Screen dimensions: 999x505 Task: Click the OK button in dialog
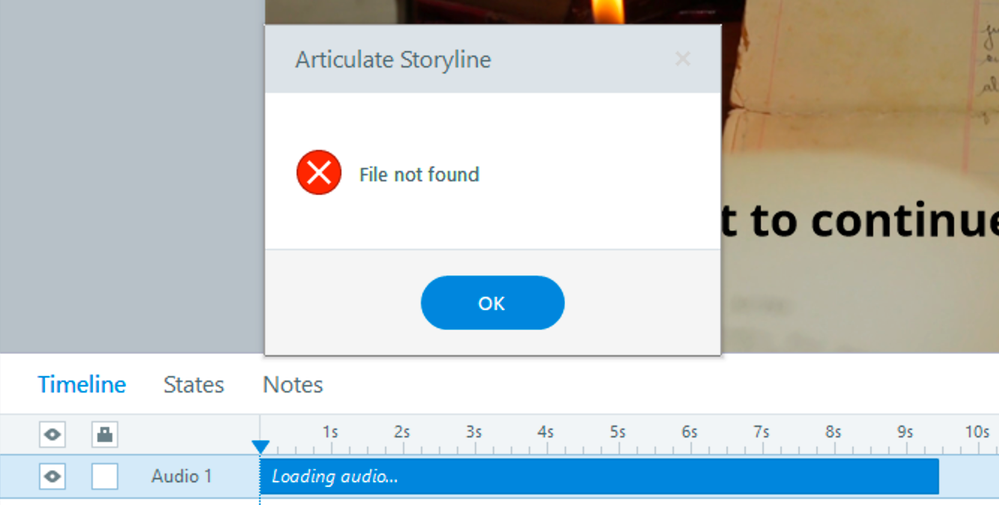click(492, 303)
